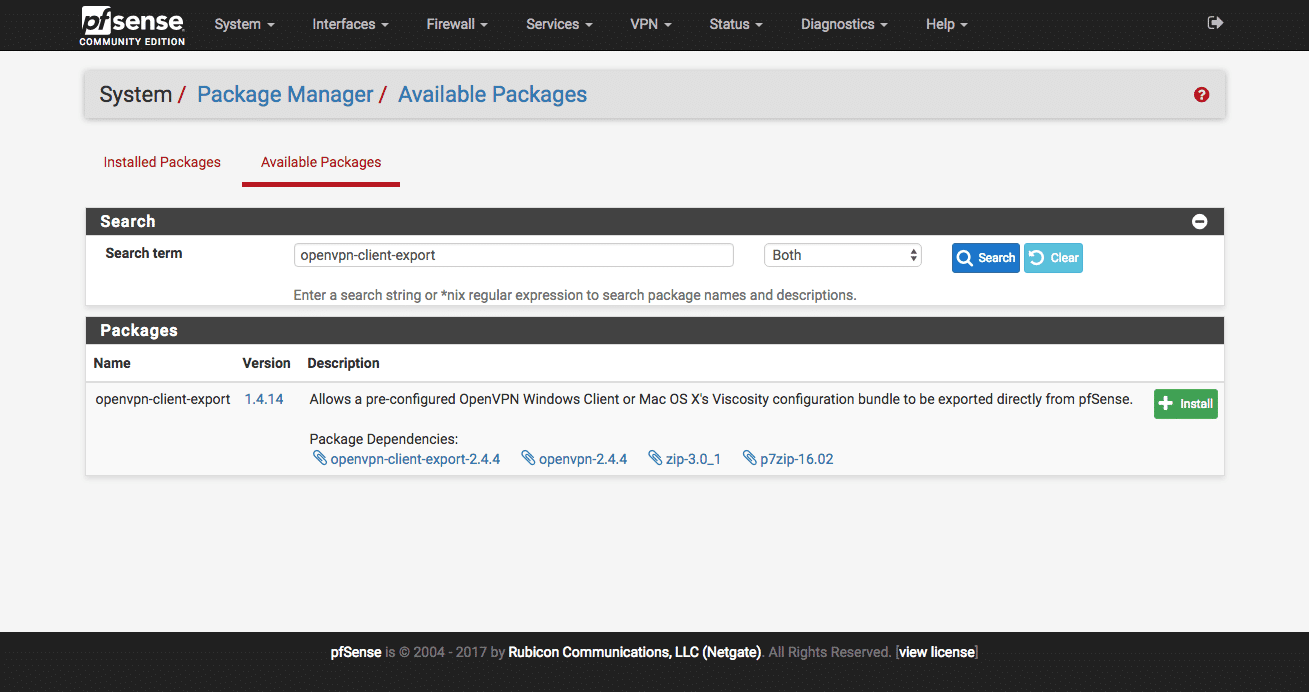The width and height of the screenshot is (1309, 692).
Task: Open the Services menu
Action: 559,24
